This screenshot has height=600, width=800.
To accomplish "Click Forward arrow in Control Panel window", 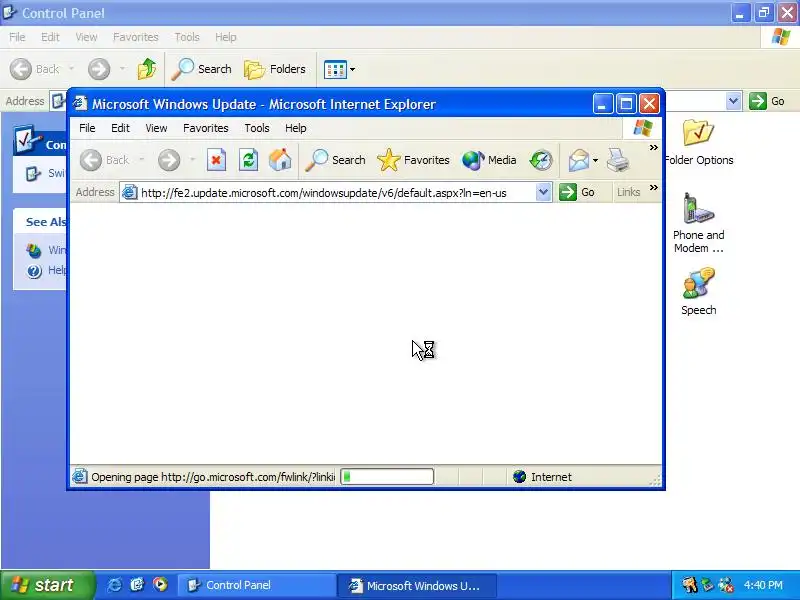I will [x=98, y=69].
